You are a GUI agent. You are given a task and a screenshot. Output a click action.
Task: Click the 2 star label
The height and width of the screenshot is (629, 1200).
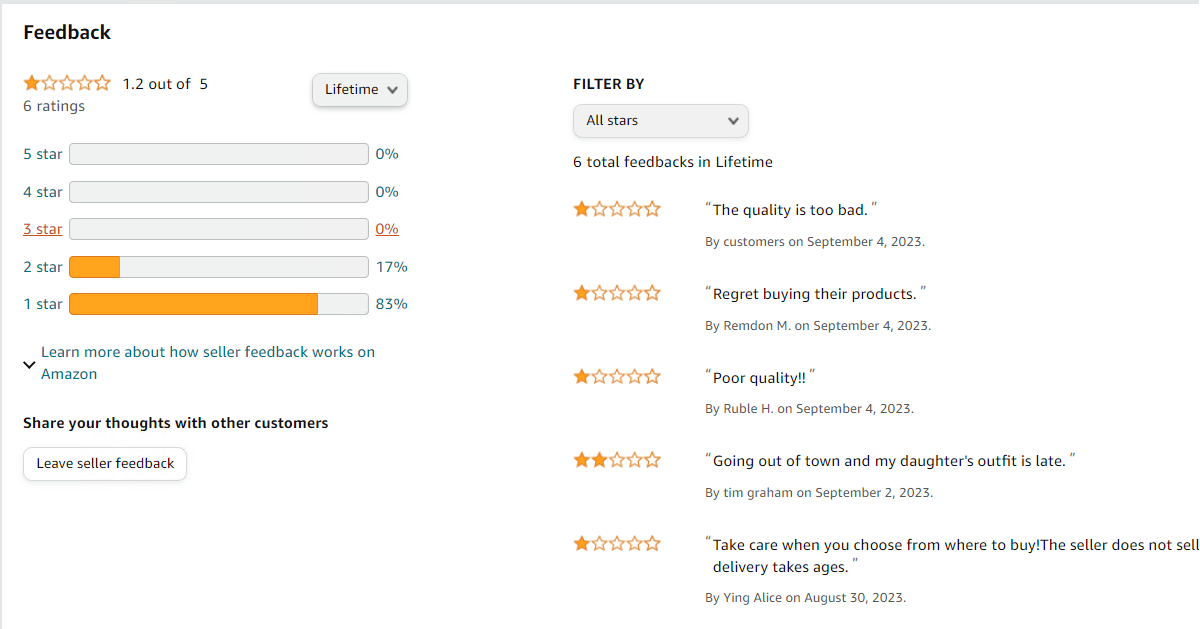click(x=43, y=267)
